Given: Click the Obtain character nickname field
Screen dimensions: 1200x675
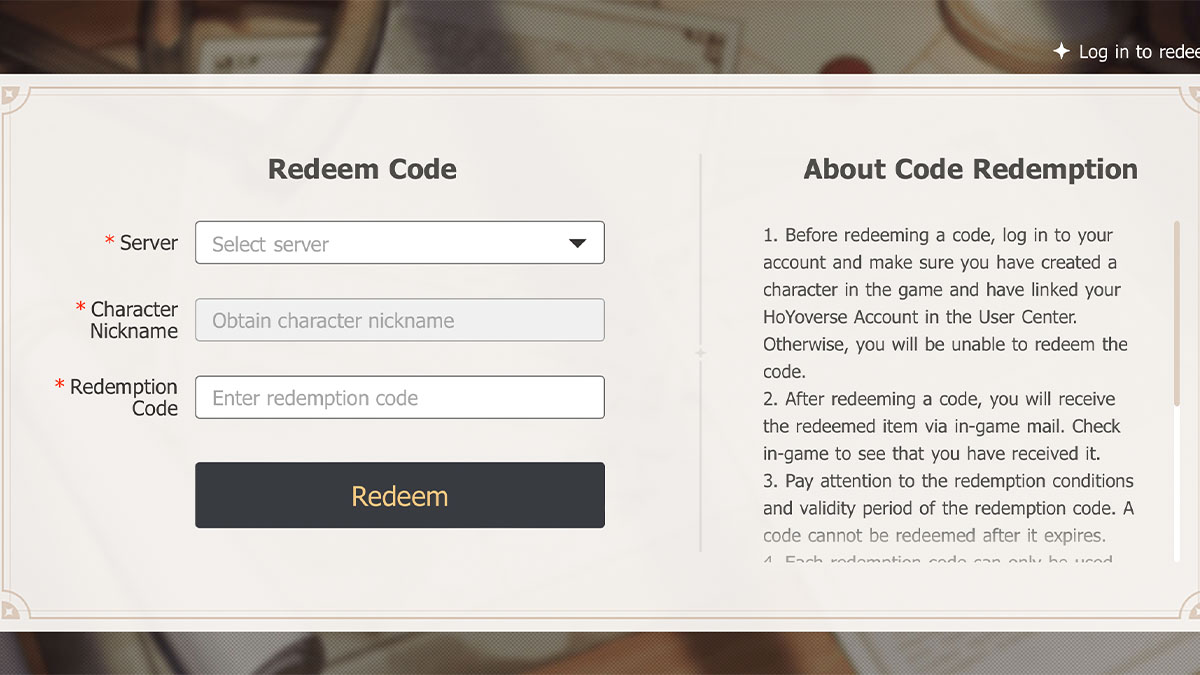Looking at the screenshot, I should point(400,320).
